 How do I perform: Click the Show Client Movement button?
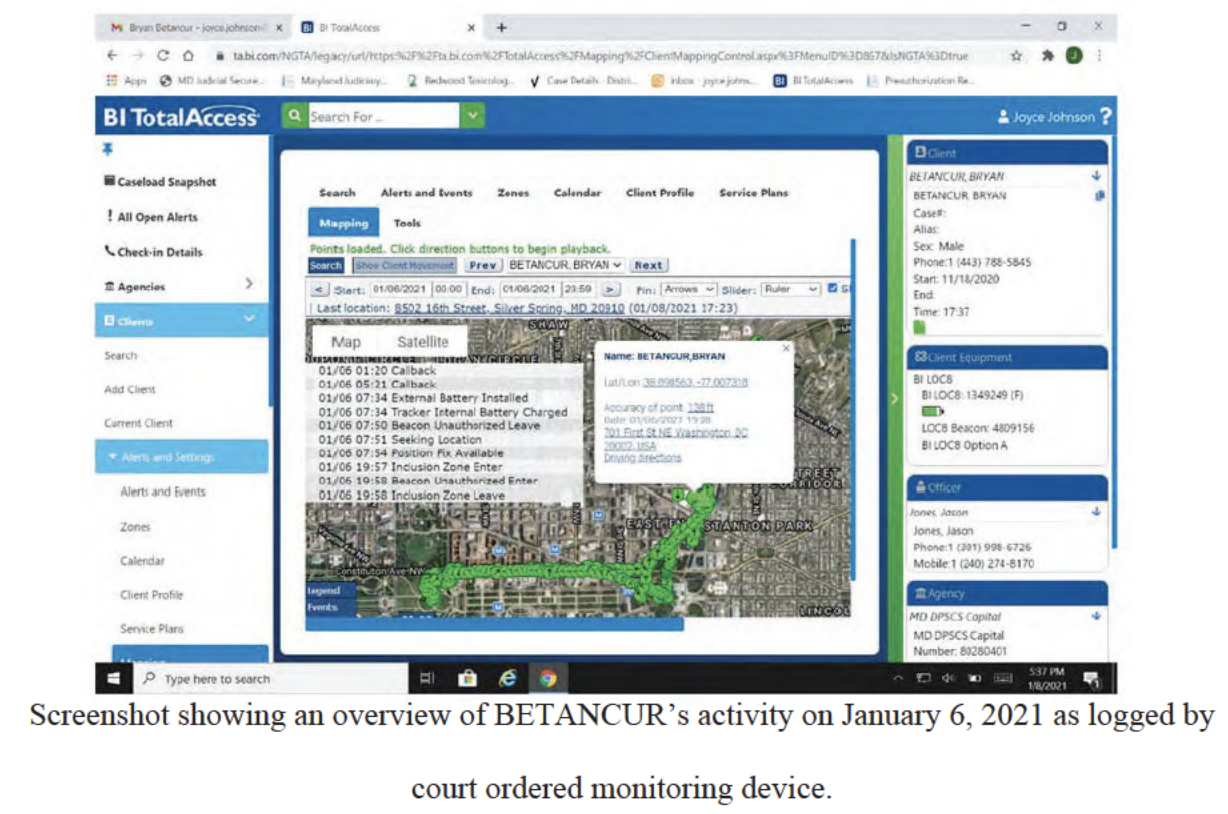point(405,265)
